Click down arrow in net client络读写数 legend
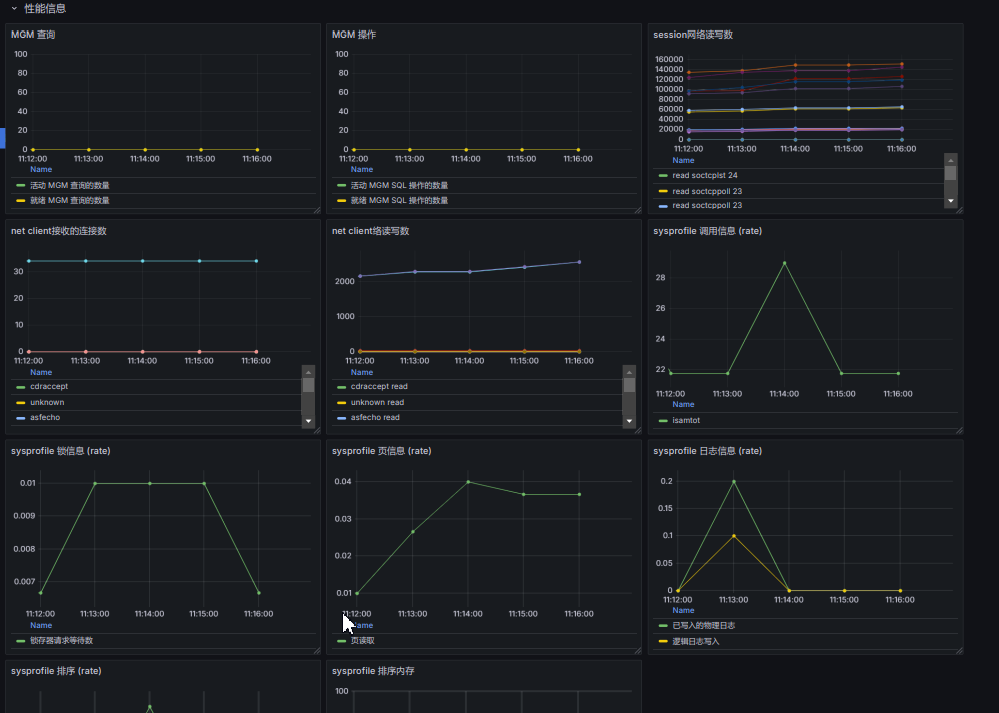Viewport: 999px width, 713px height. point(629,421)
